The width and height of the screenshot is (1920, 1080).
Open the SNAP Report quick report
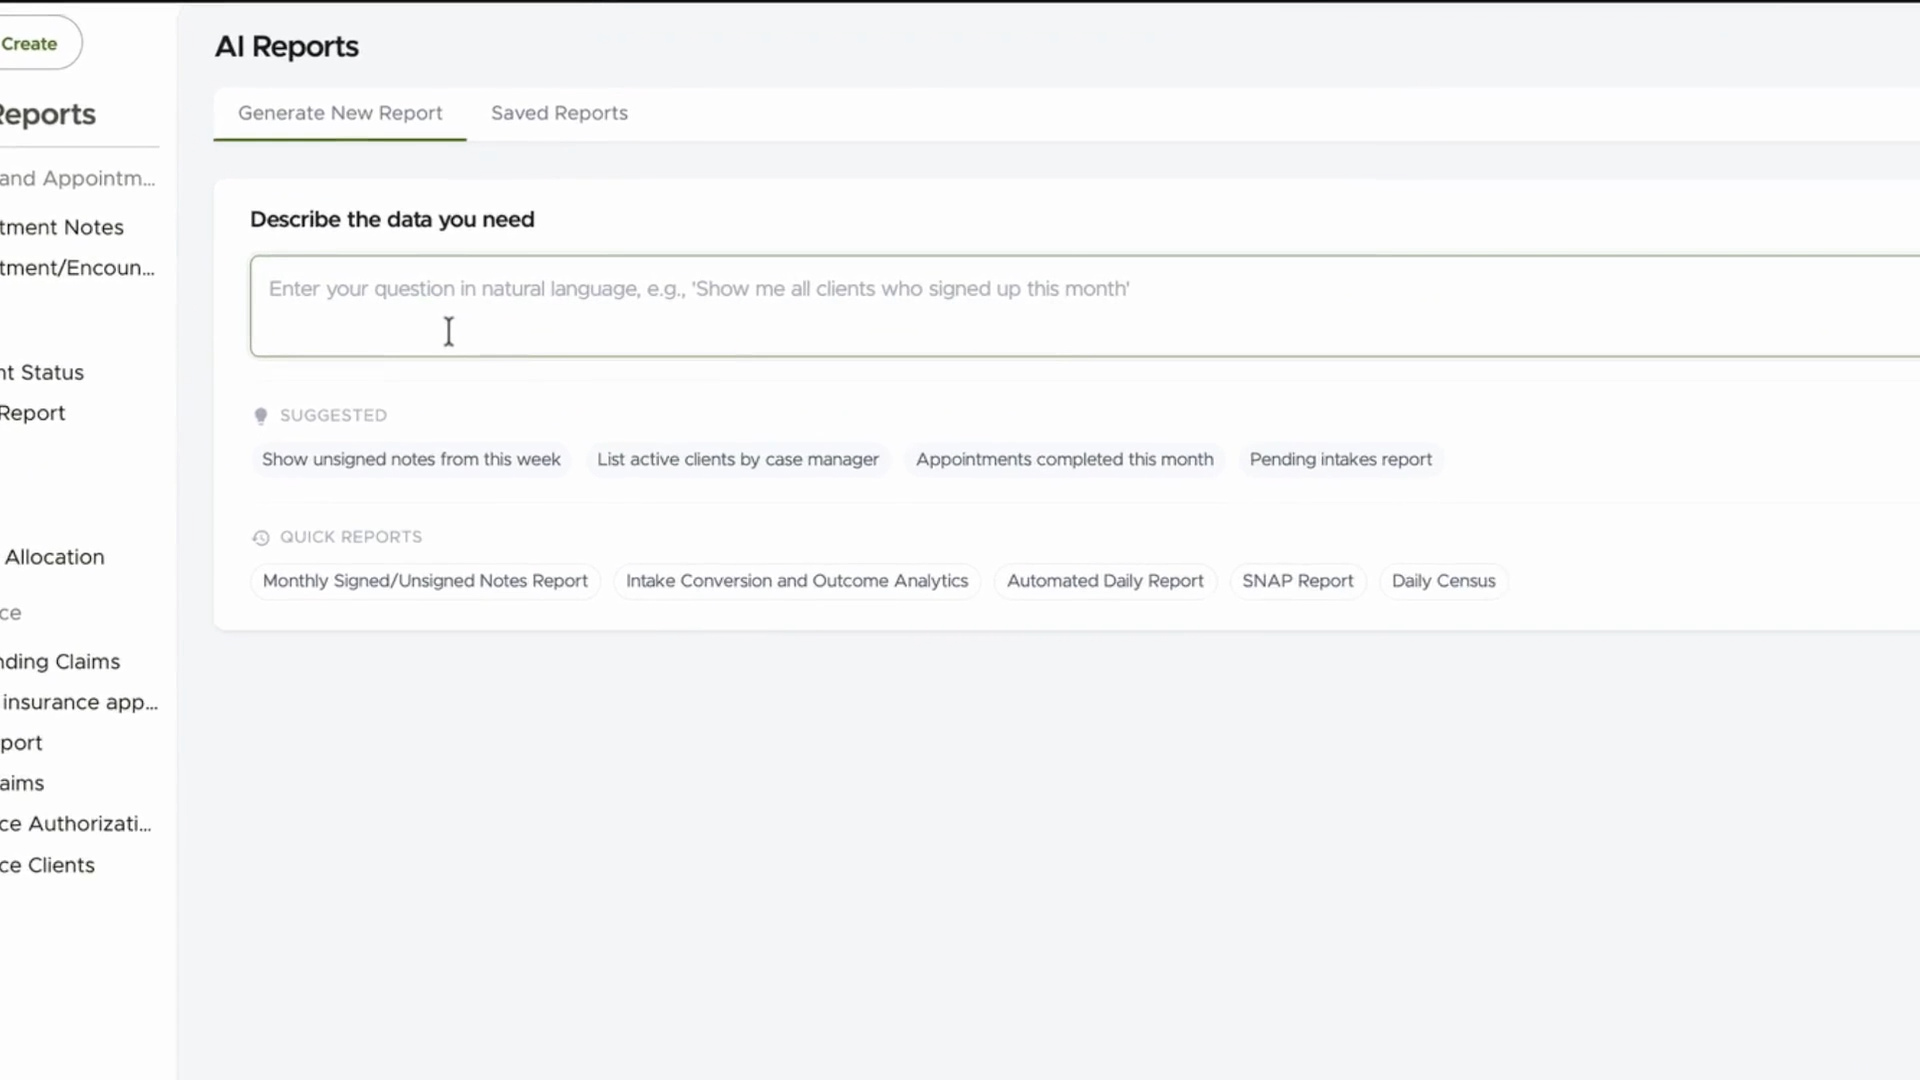tap(1297, 581)
